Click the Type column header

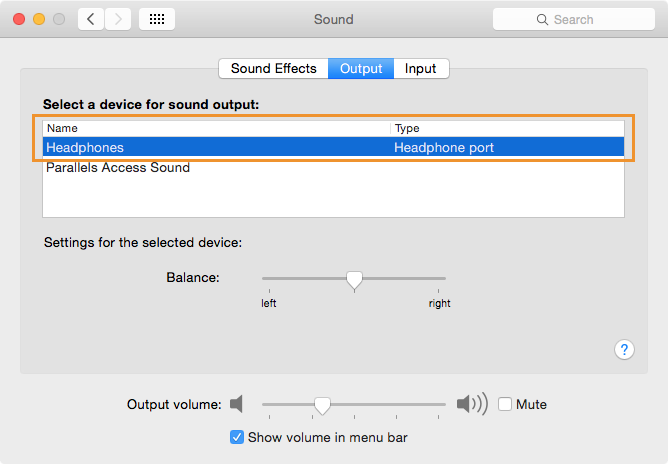pyautogui.click(x=507, y=128)
